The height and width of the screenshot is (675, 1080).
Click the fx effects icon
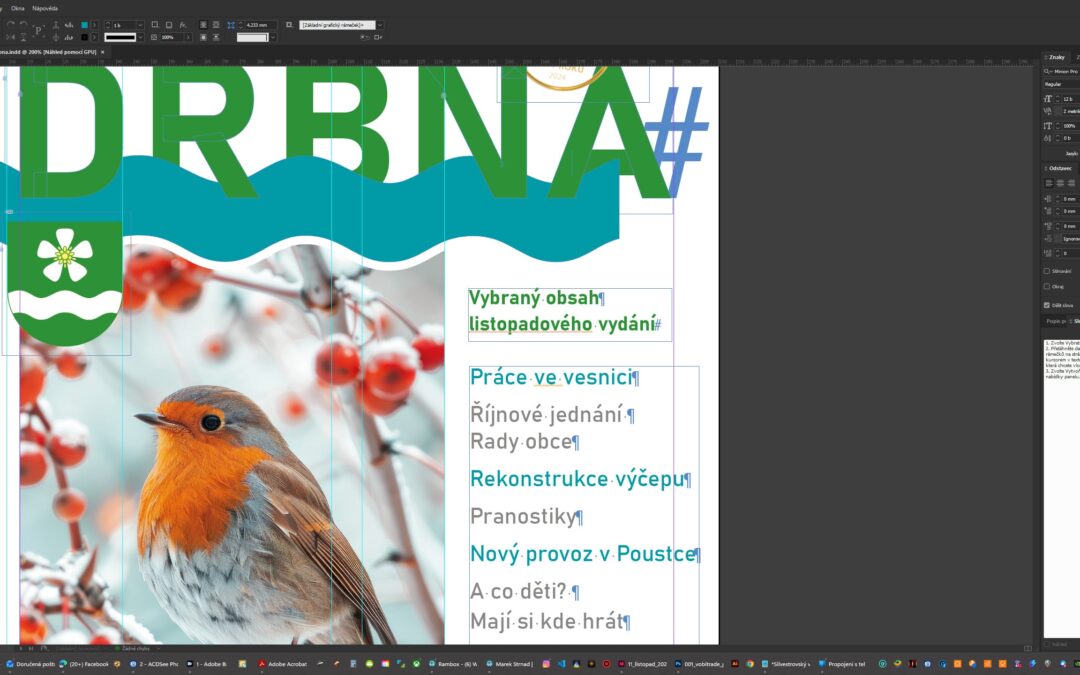(183, 24)
